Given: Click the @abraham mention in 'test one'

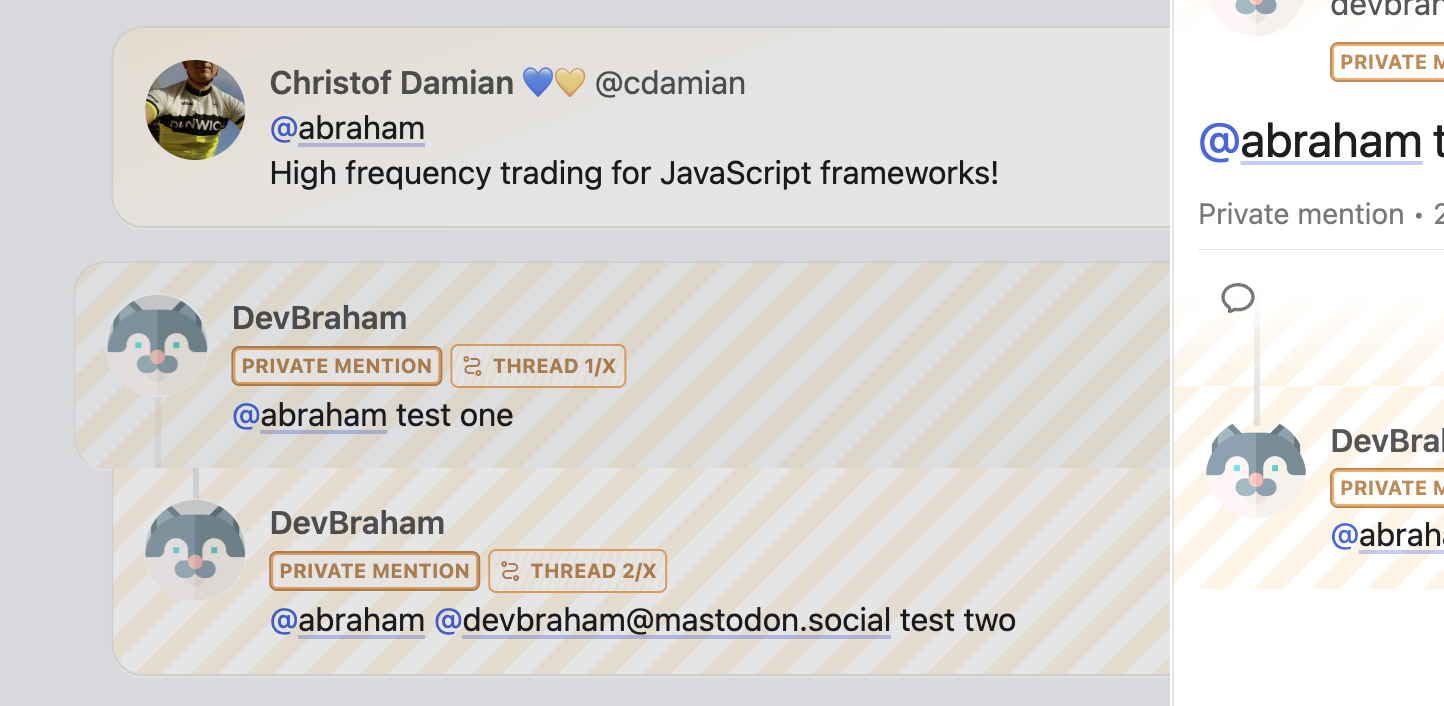Looking at the screenshot, I should click(309, 415).
